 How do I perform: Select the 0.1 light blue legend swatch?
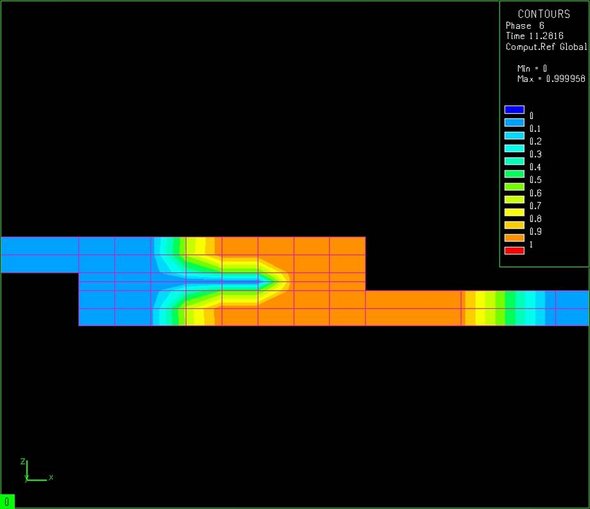[514, 123]
